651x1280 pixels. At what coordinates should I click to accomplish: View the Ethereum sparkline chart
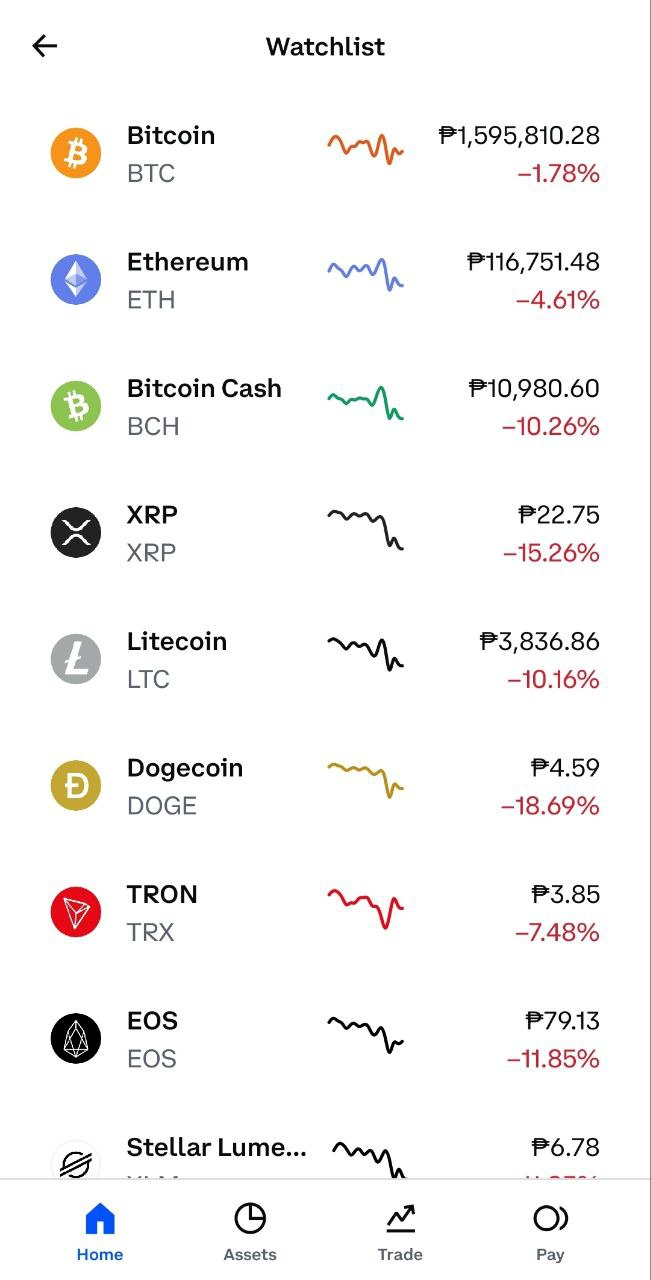point(365,273)
